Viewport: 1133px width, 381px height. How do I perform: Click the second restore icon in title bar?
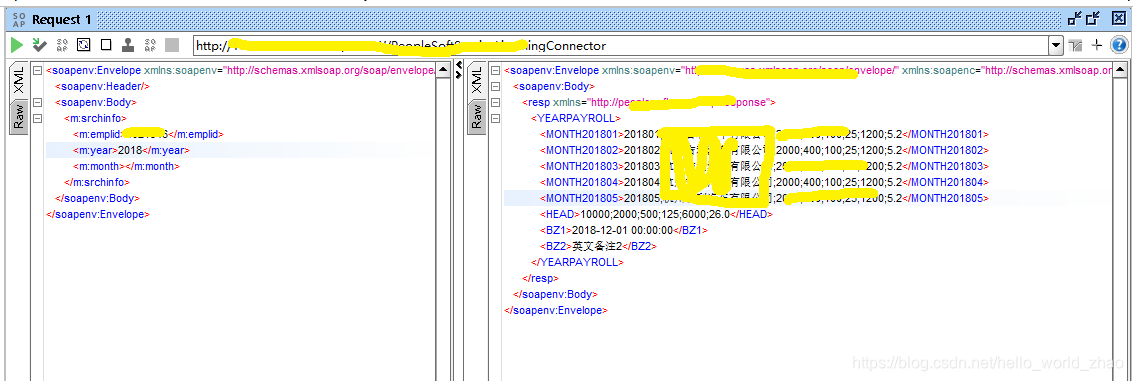pos(1093,19)
